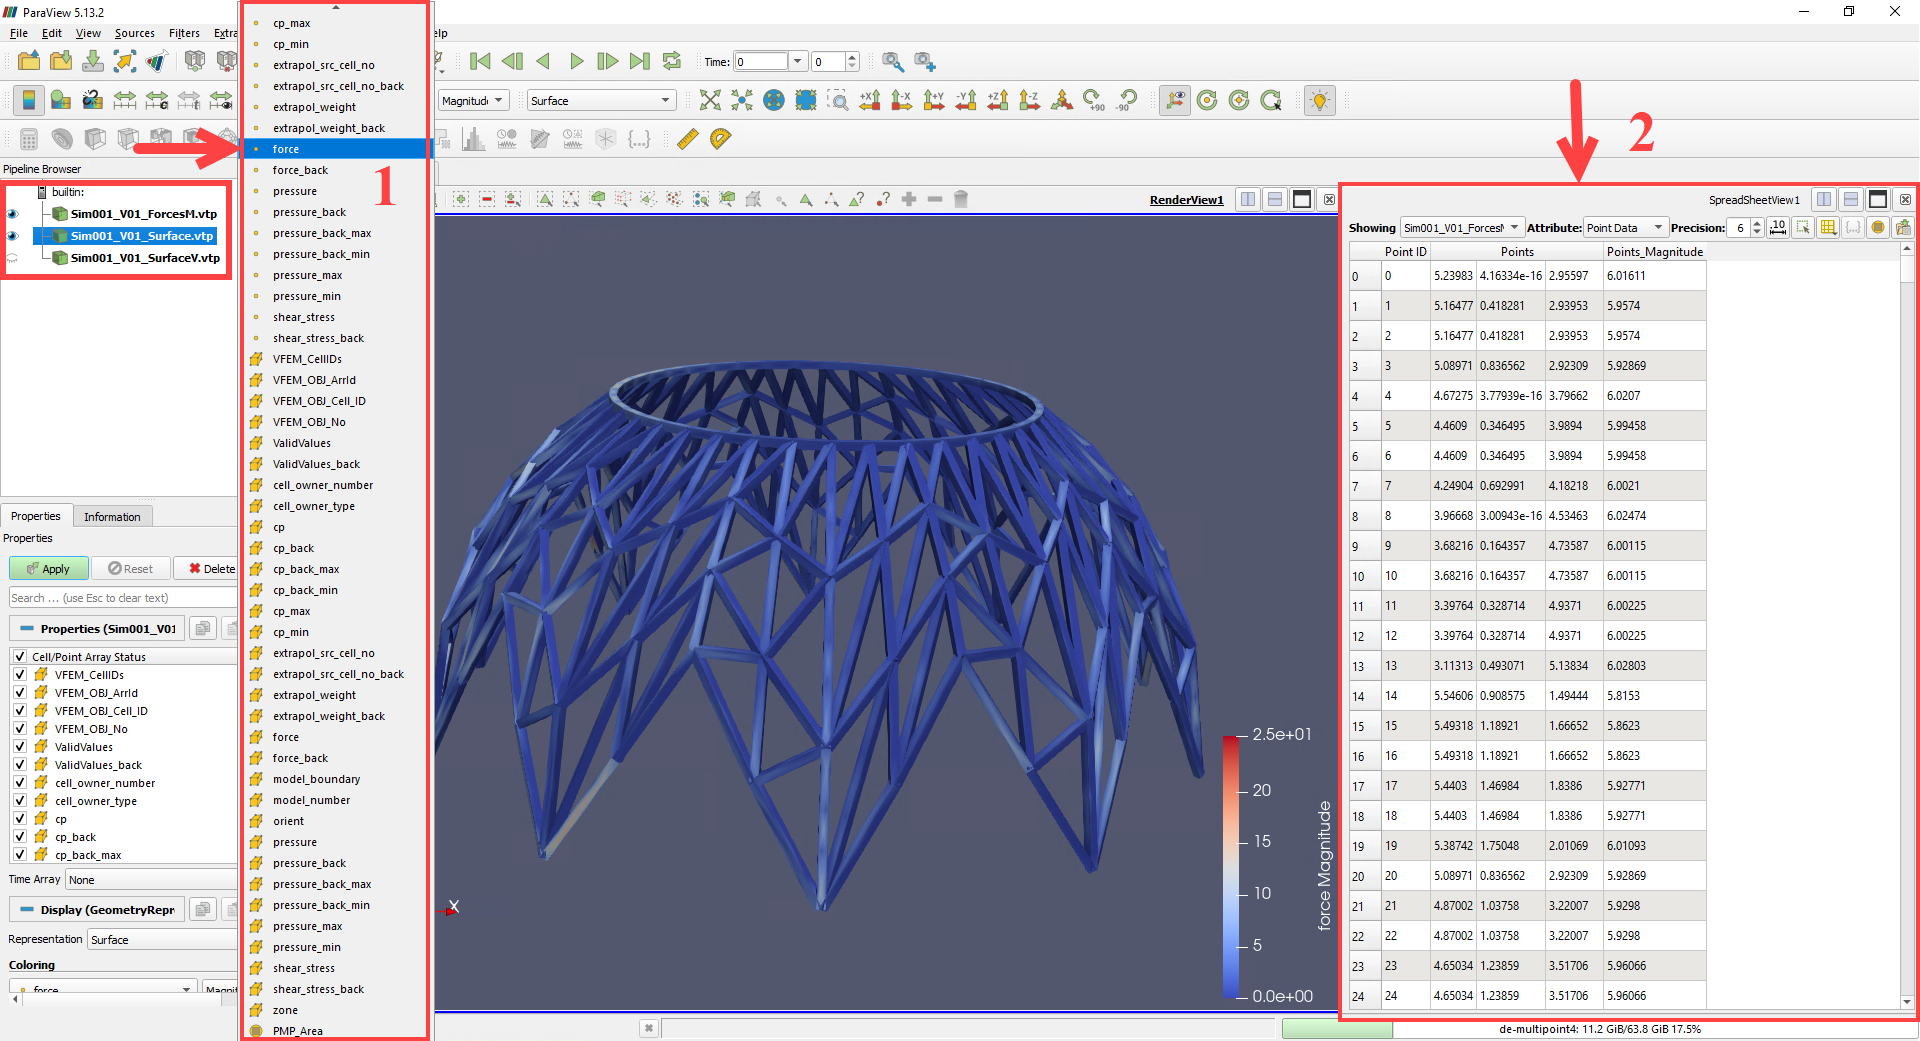This screenshot has width=1920, height=1041.
Task: Open the Filters menu
Action: tap(184, 33)
